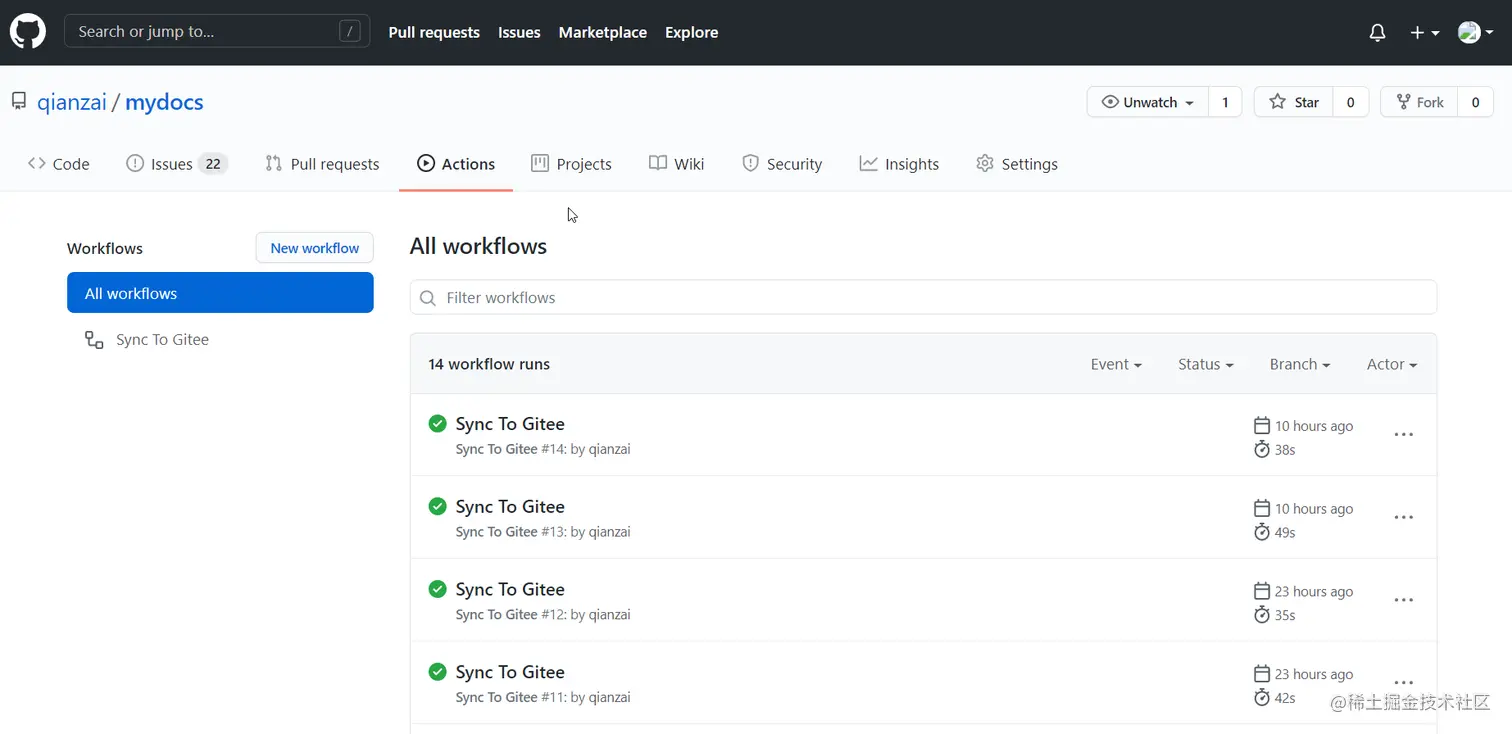Open Issues in top navigation

tap(519, 32)
